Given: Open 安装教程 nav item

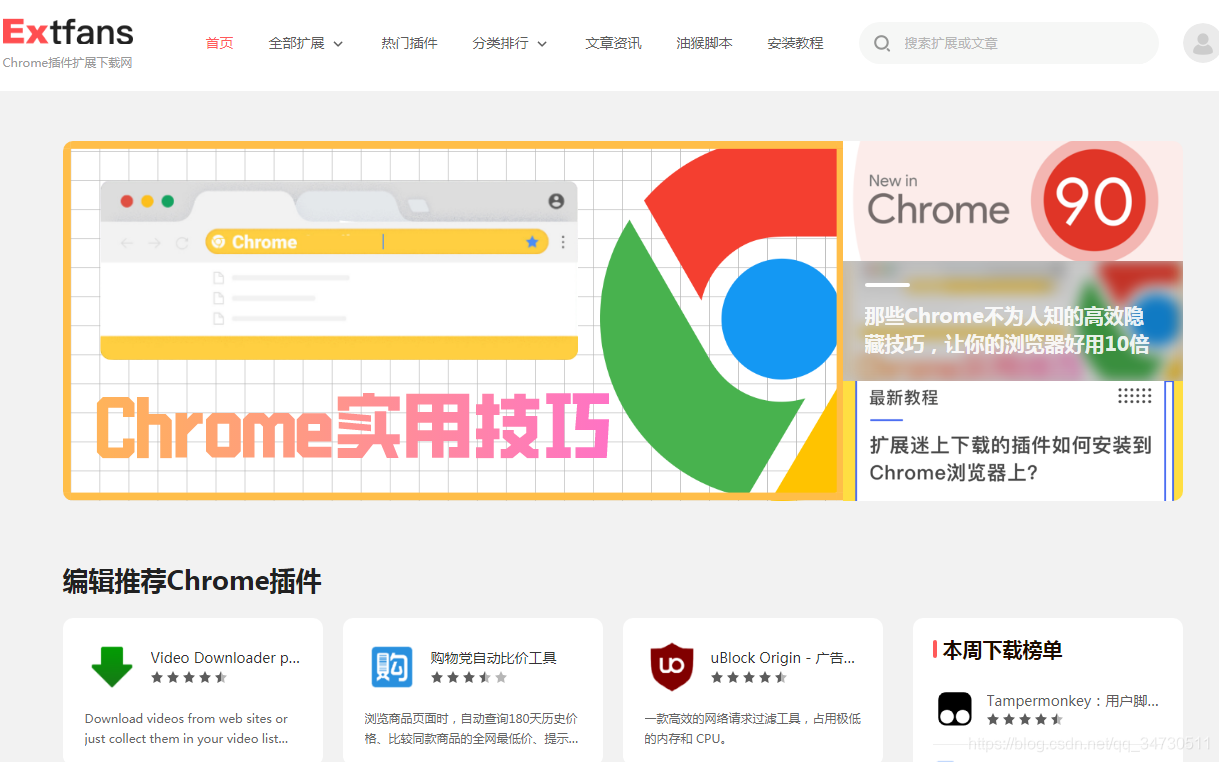Looking at the screenshot, I should [x=795, y=43].
